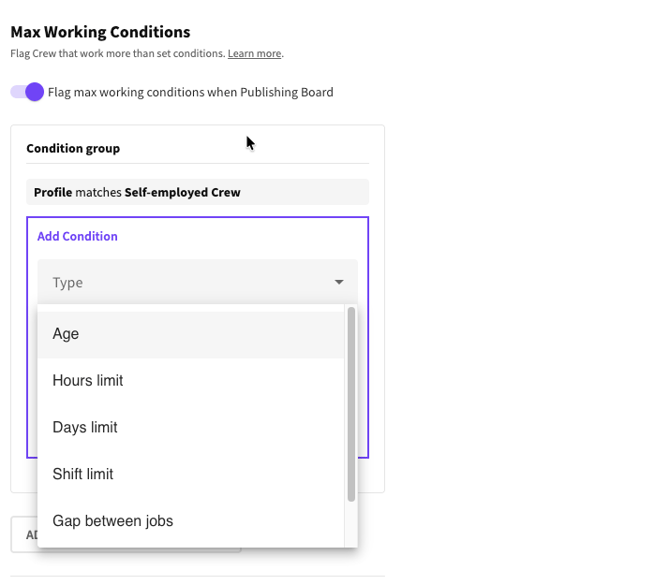
Task: Select Age from the type list
Action: pos(66,334)
